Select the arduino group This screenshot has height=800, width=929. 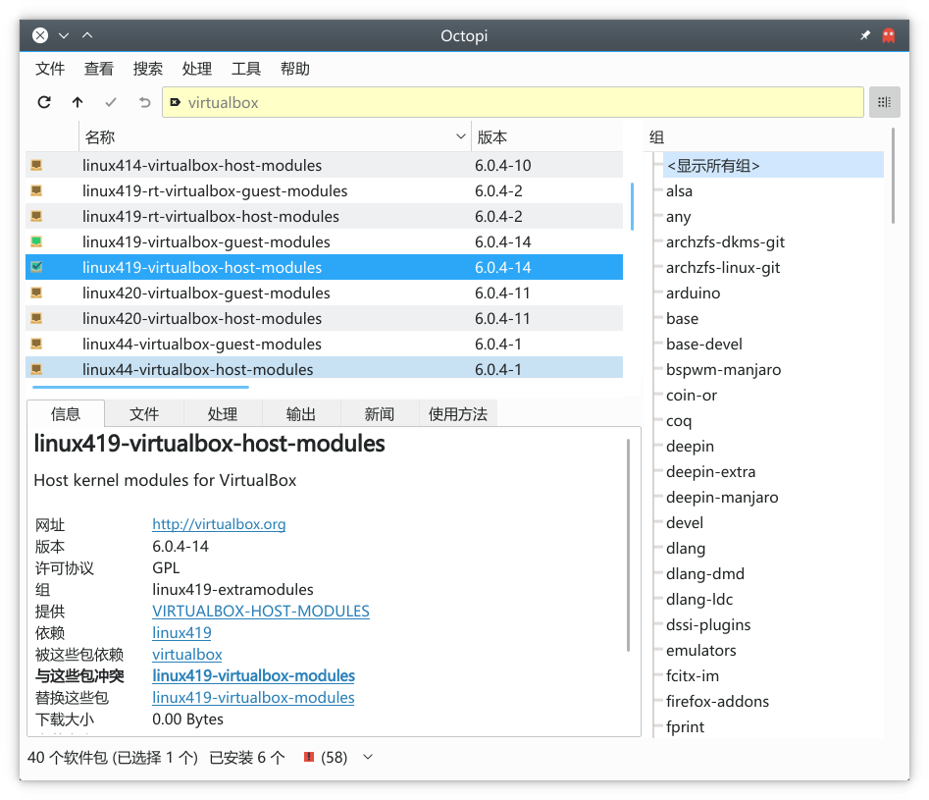click(x=693, y=293)
